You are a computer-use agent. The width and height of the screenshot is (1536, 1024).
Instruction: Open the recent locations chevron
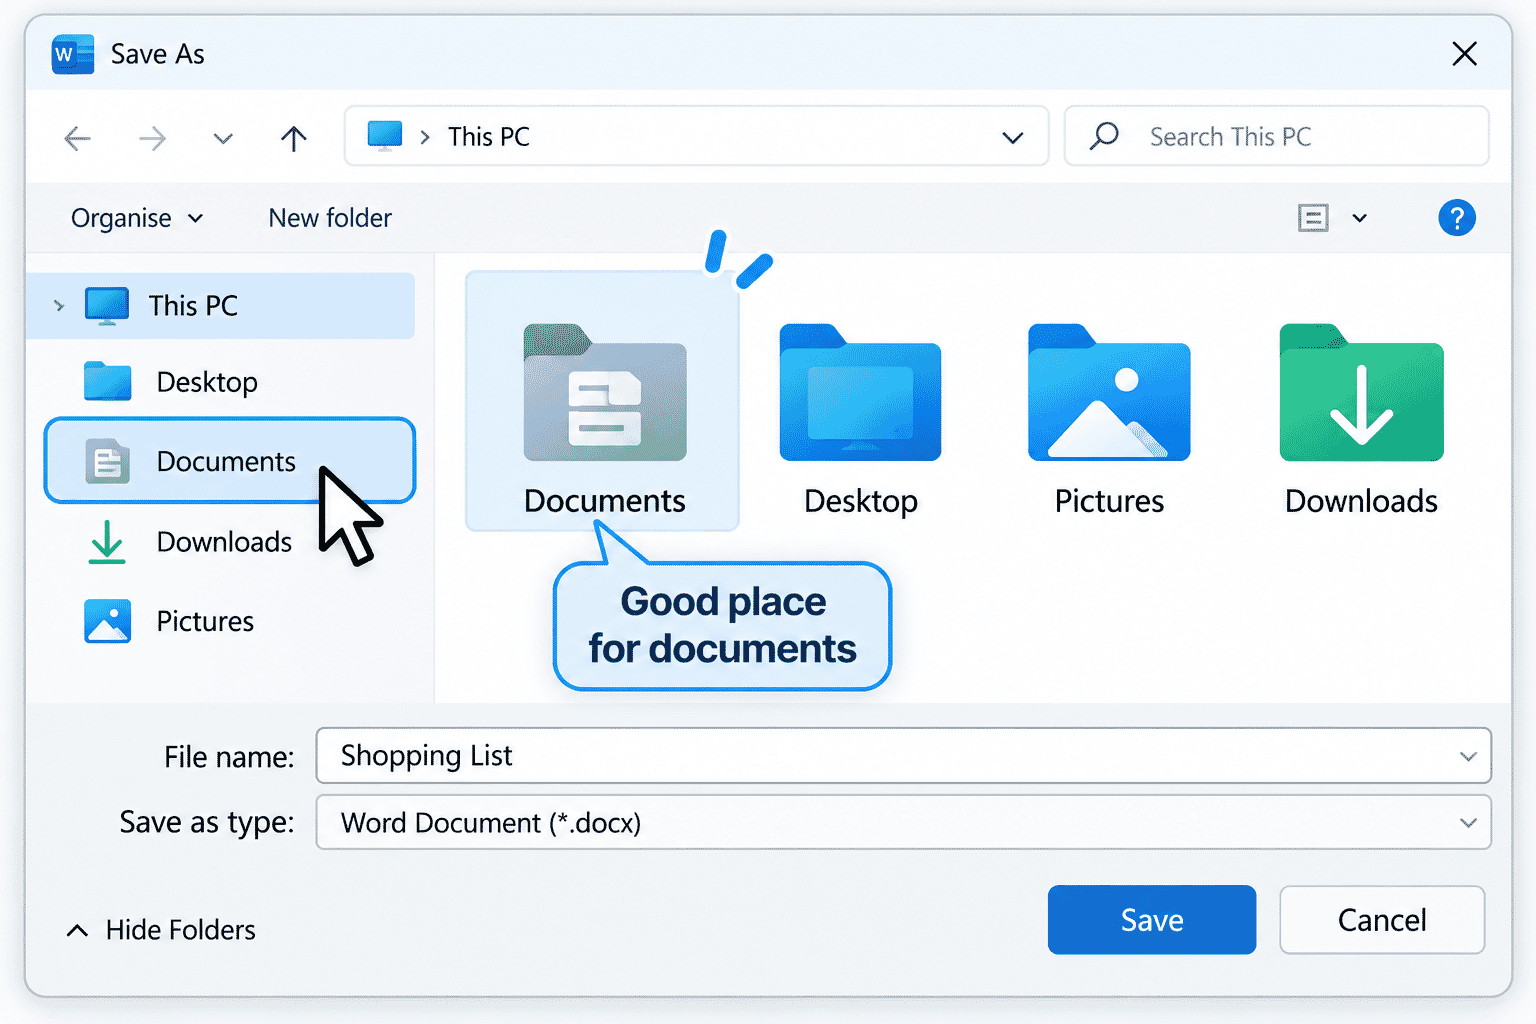click(223, 138)
